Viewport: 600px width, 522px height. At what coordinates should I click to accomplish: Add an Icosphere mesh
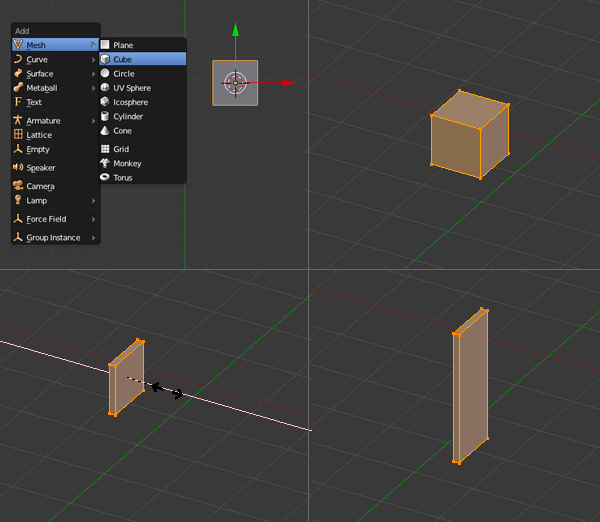[143, 102]
